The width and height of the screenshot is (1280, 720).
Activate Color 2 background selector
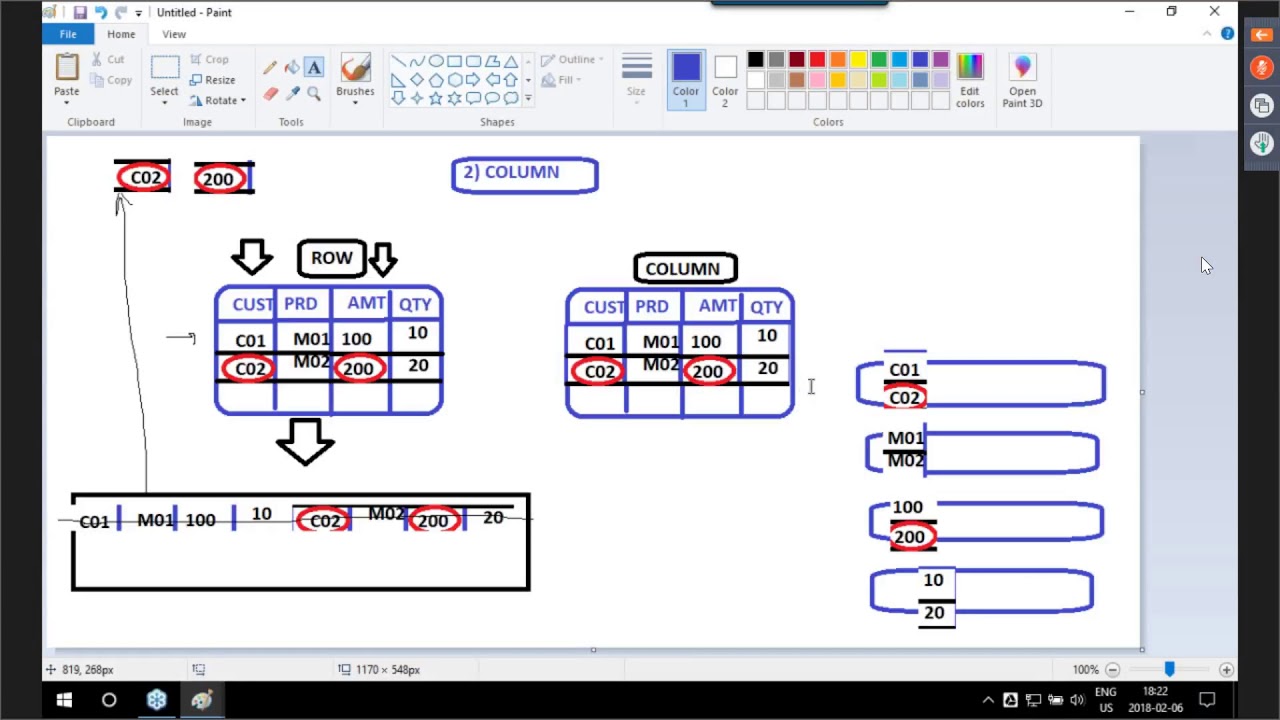(725, 80)
